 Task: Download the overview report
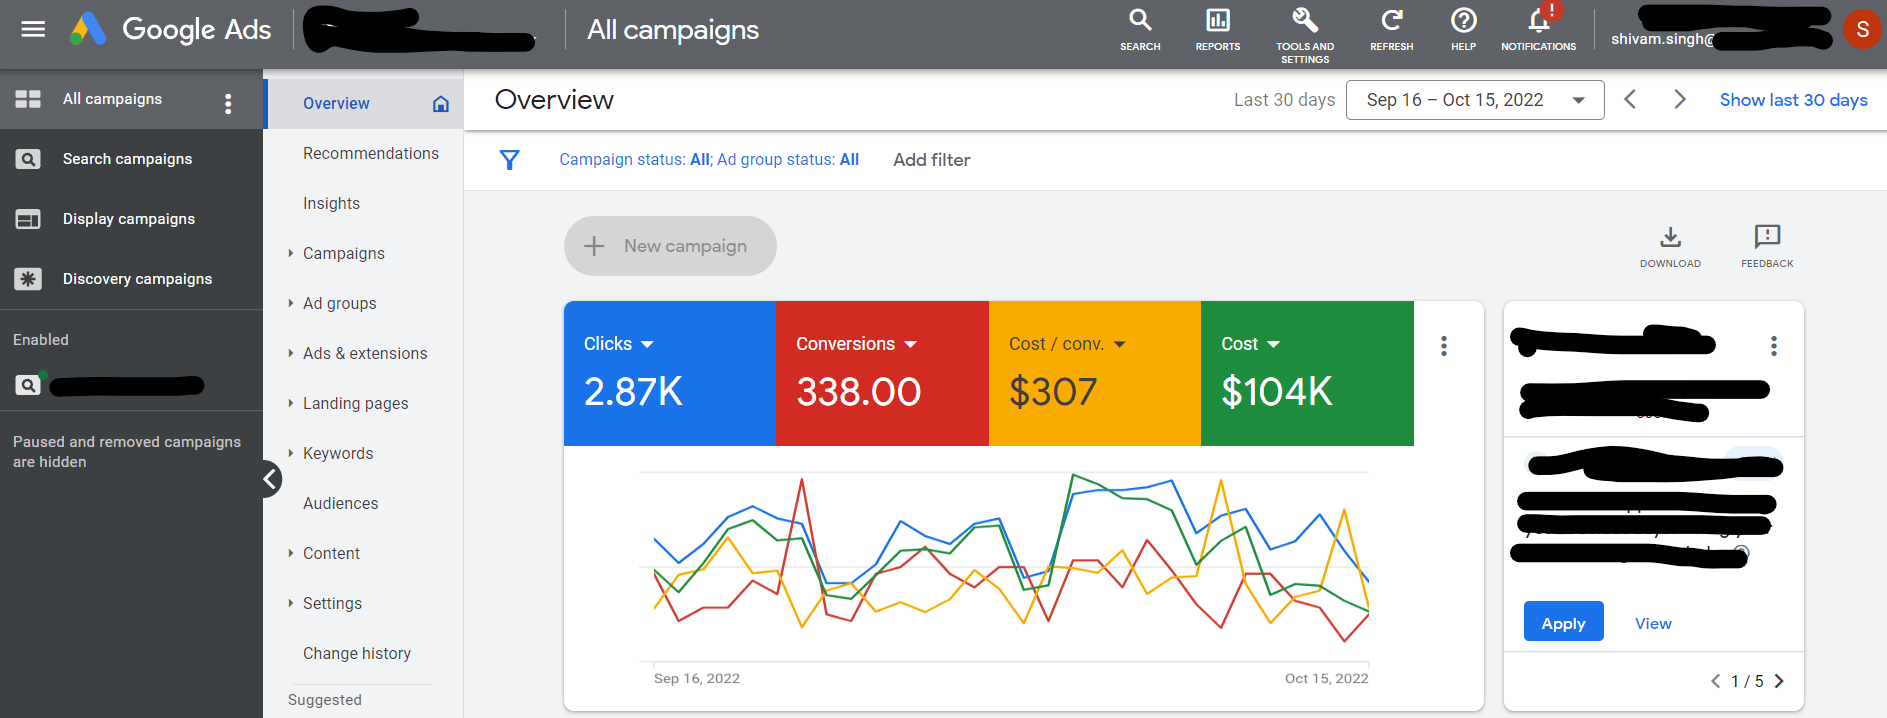1670,246
